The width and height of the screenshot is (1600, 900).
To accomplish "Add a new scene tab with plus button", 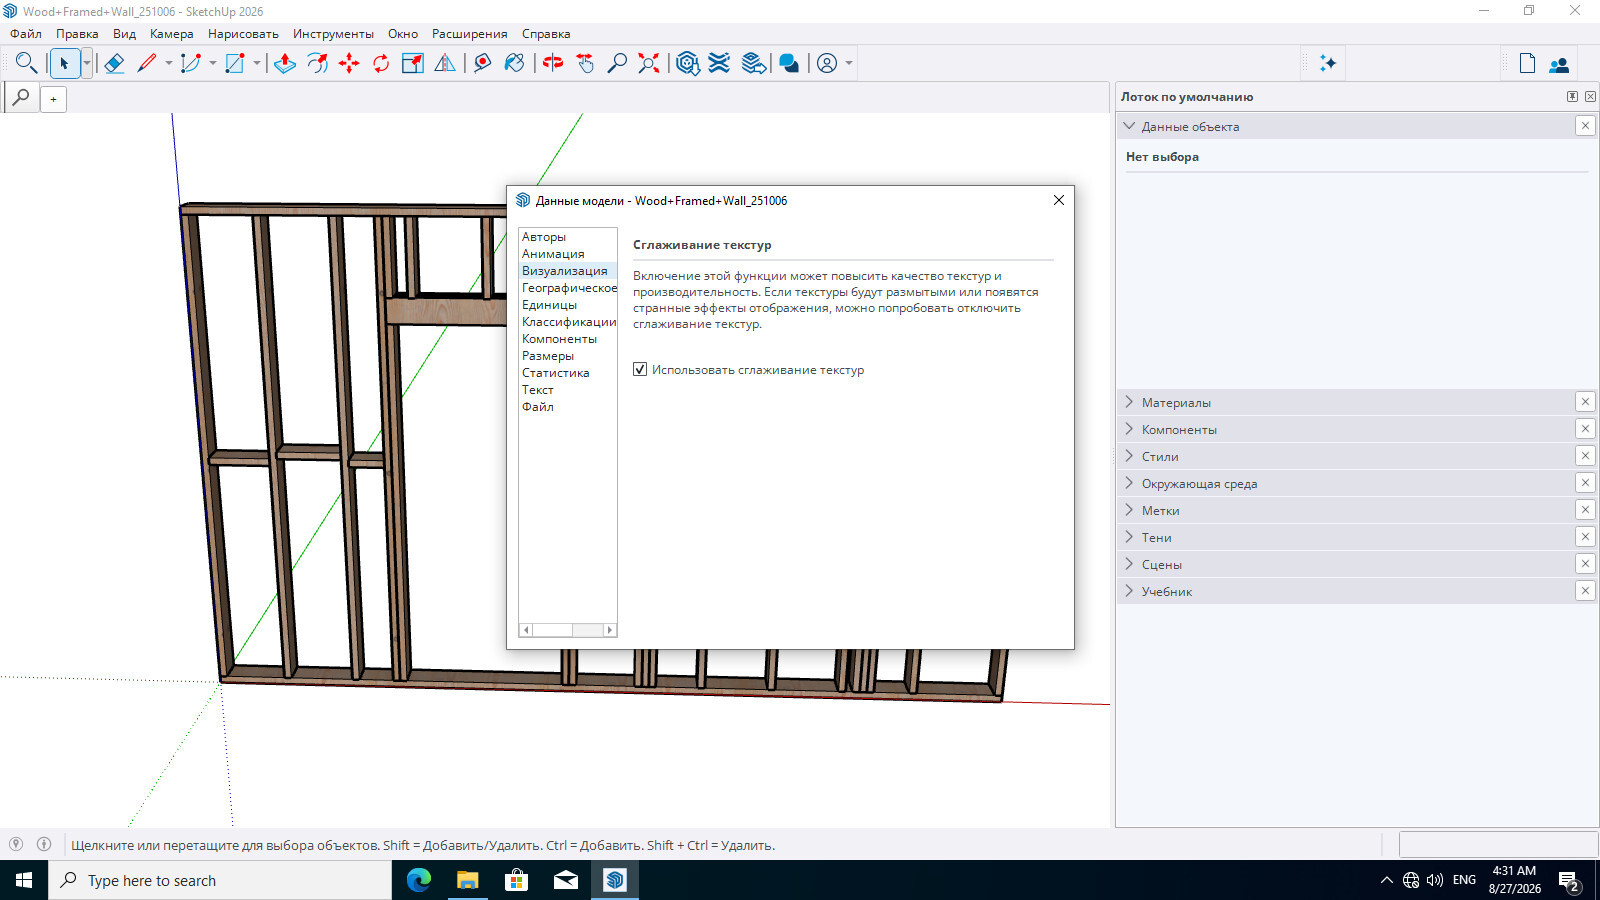I will (53, 99).
